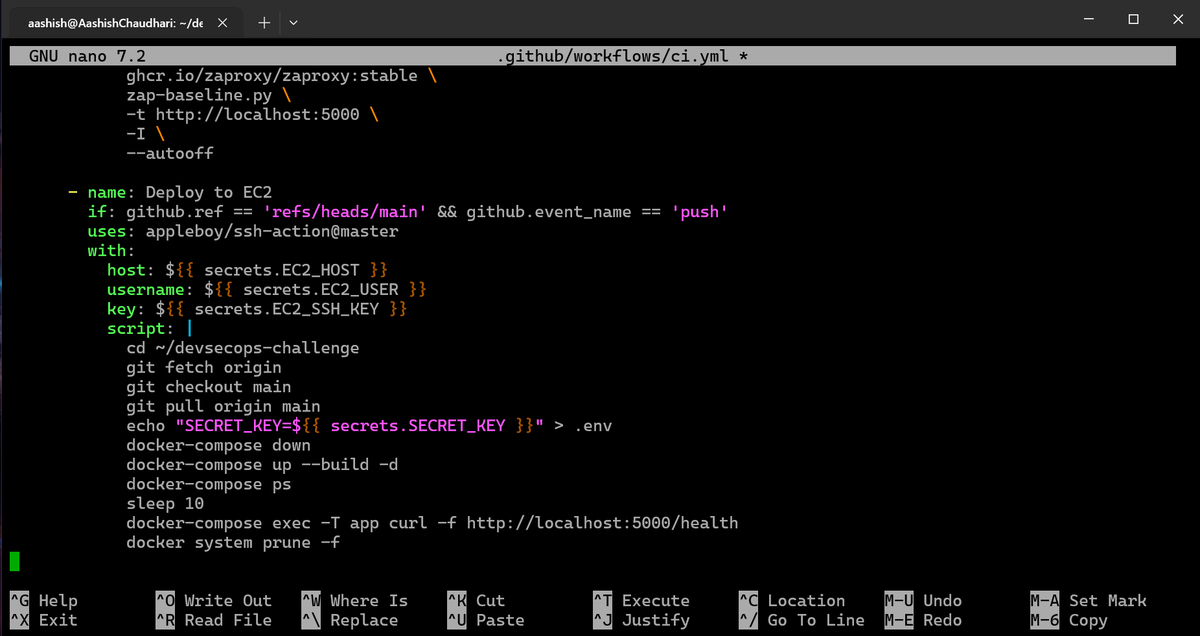This screenshot has height=636, width=1200.
Task: Click the 'refs/heads/main' string
Action: pyautogui.click(x=345, y=212)
